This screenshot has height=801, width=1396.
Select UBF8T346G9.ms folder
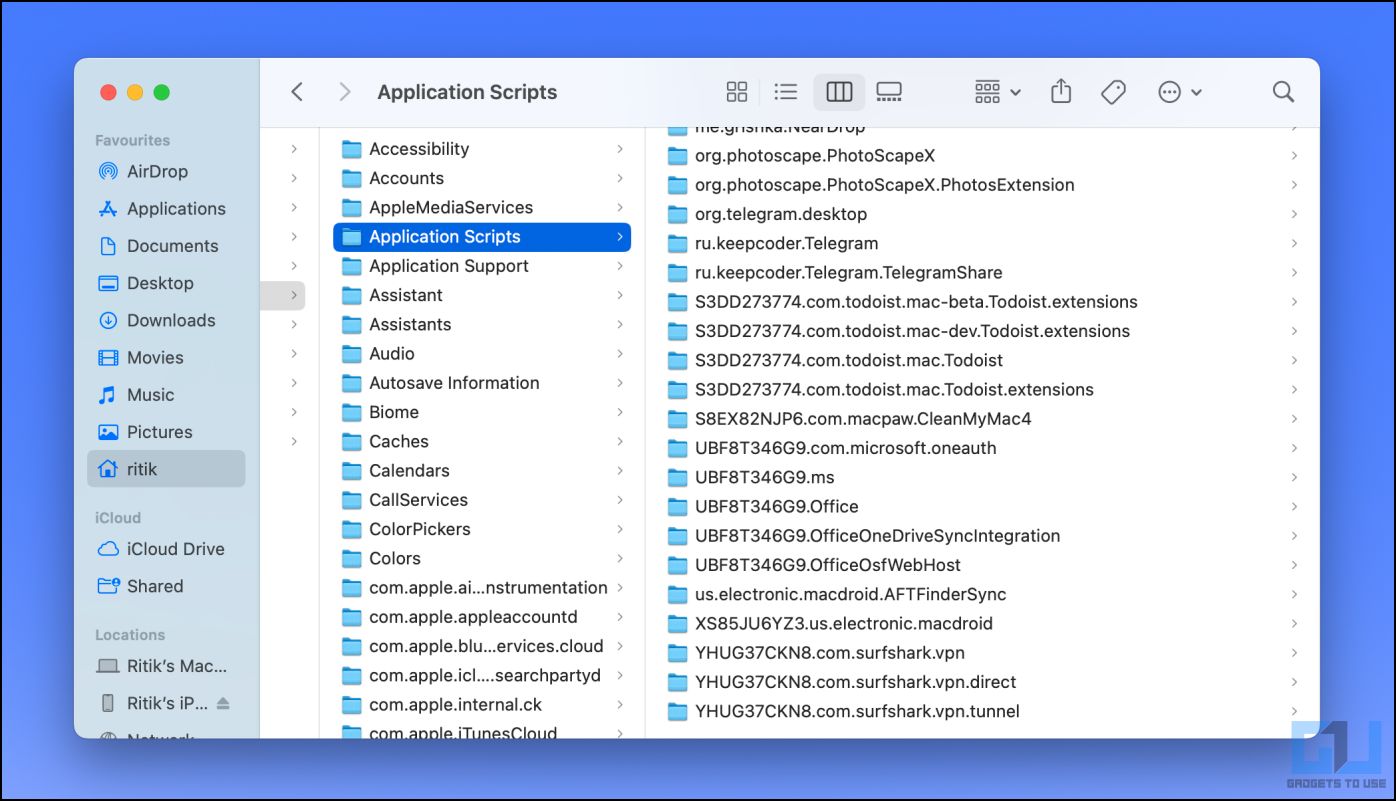[983, 477]
